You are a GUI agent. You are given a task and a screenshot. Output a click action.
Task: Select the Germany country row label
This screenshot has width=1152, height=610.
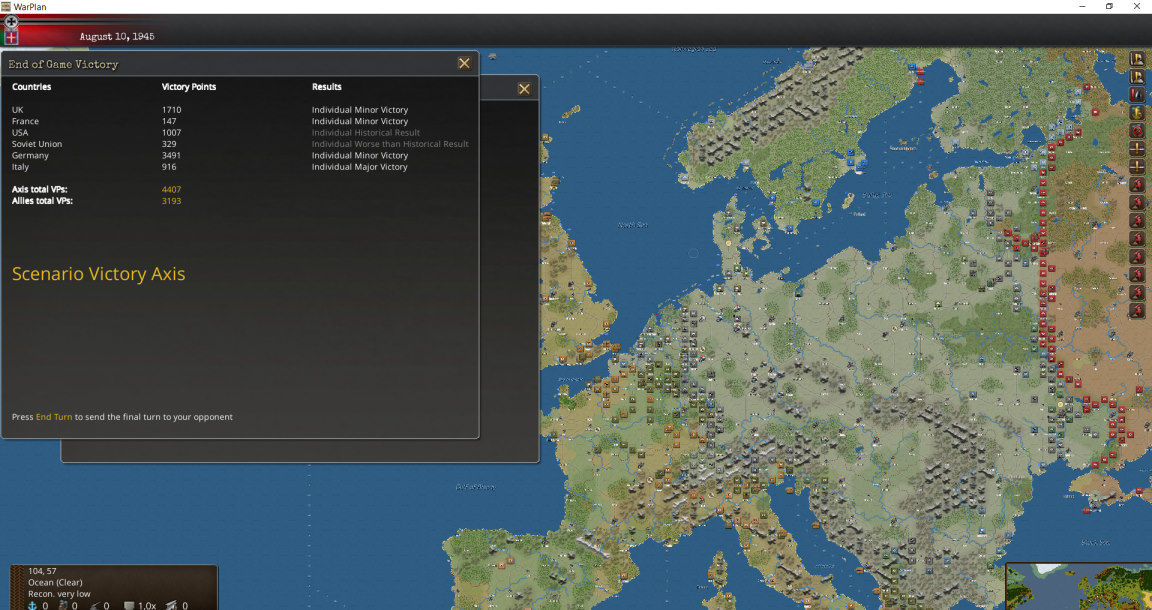[x=30, y=156]
